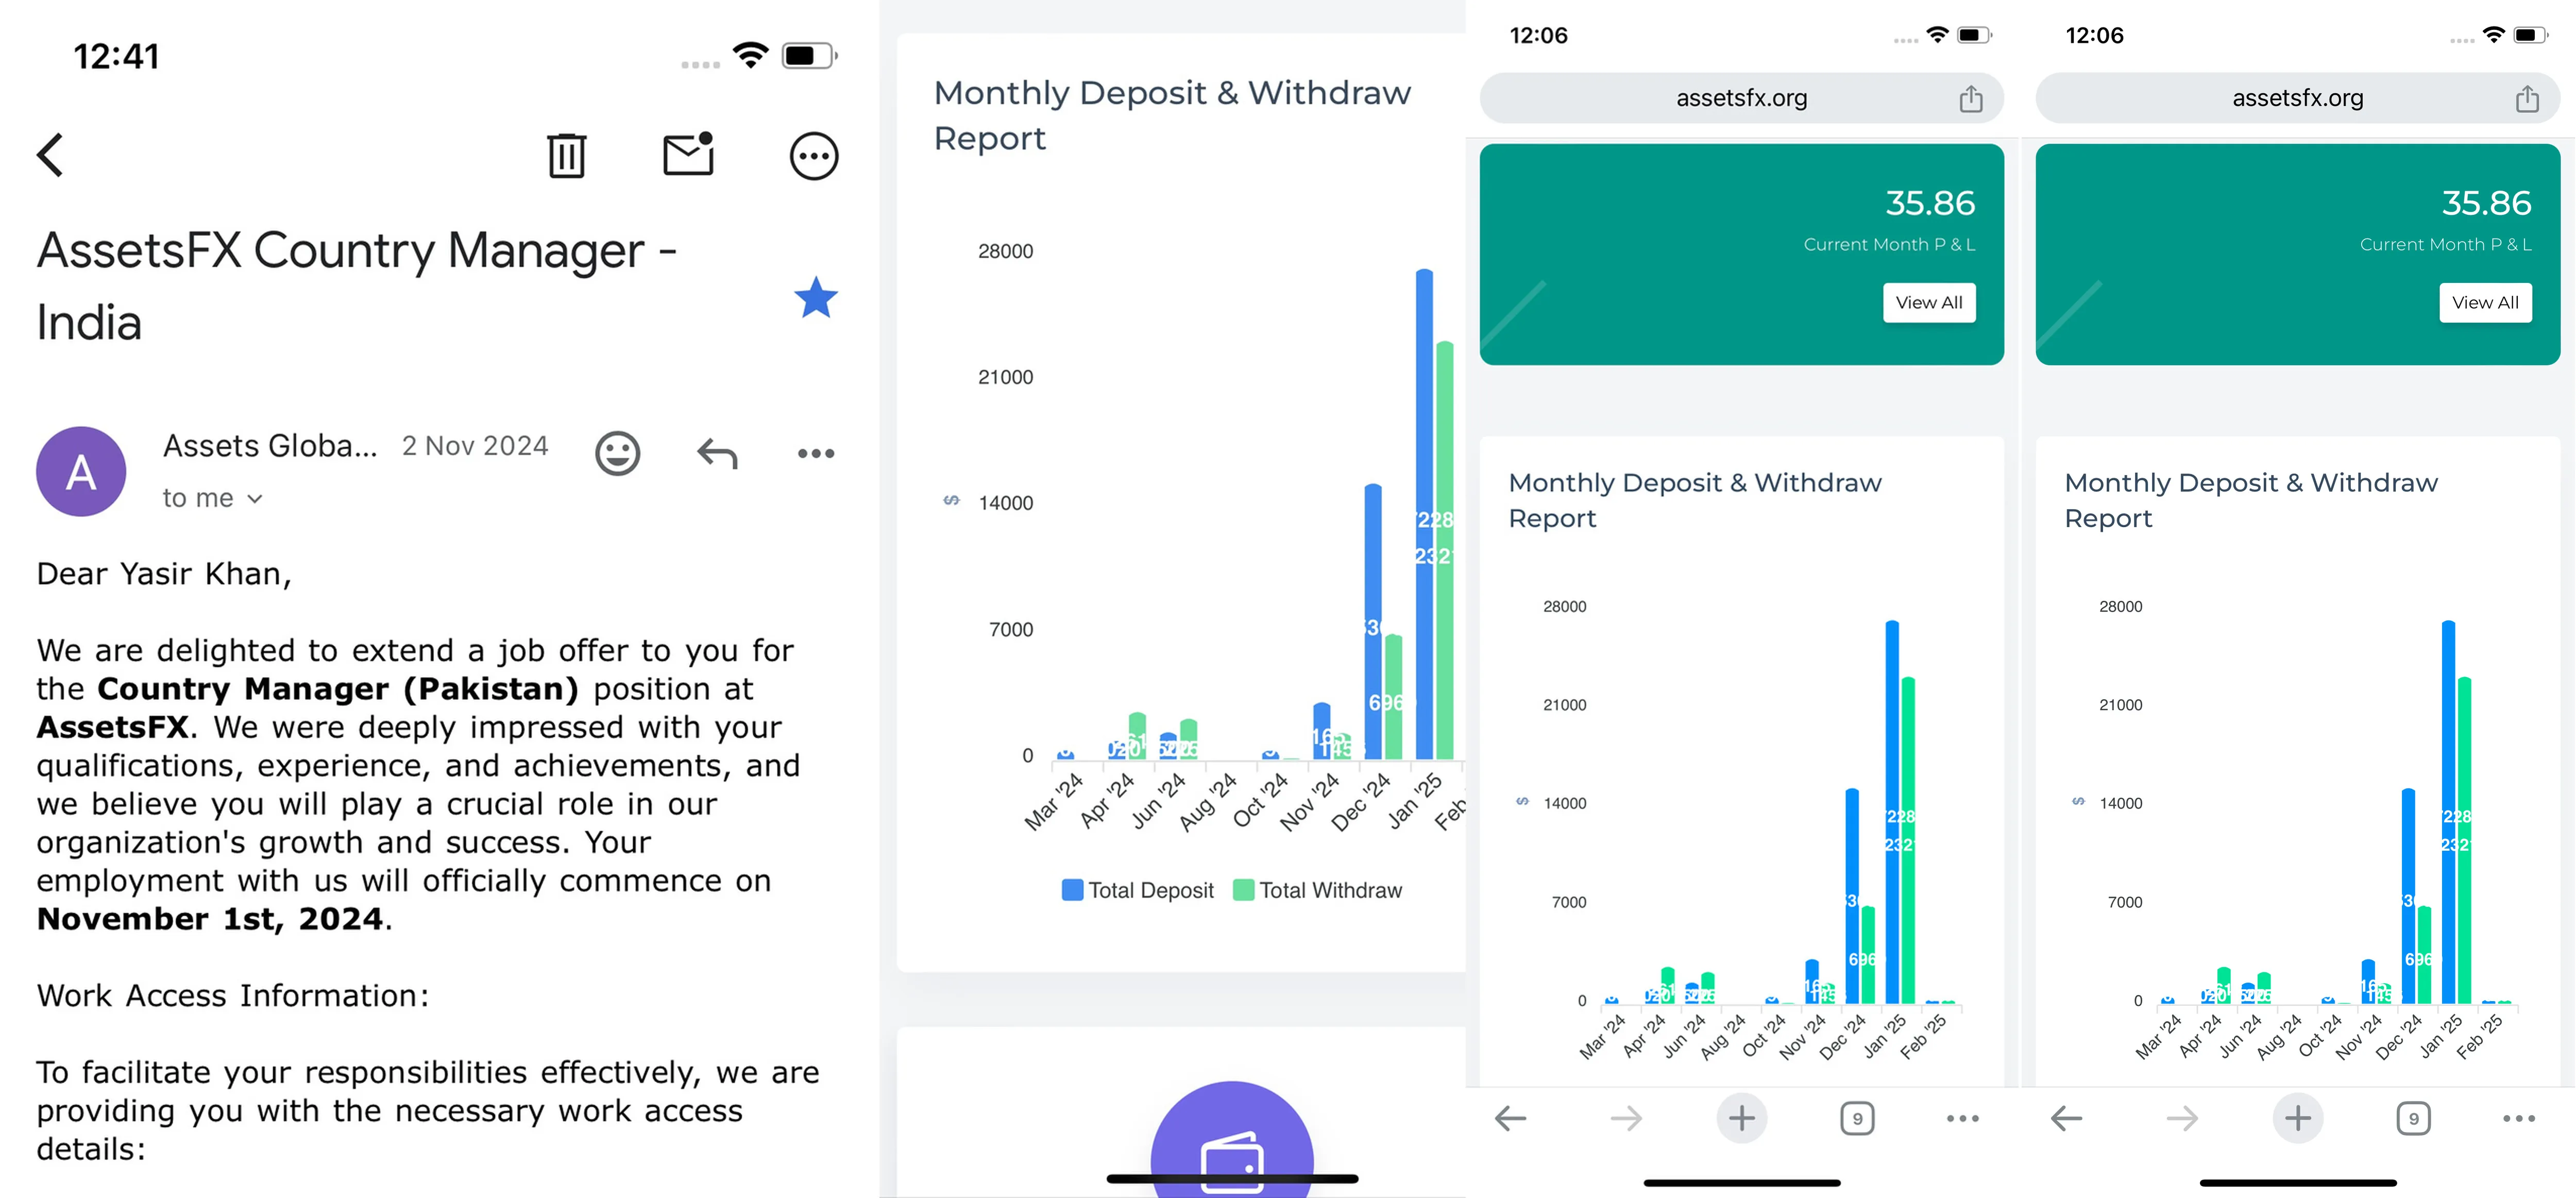Tap the purple "A" sender avatar

(81, 471)
